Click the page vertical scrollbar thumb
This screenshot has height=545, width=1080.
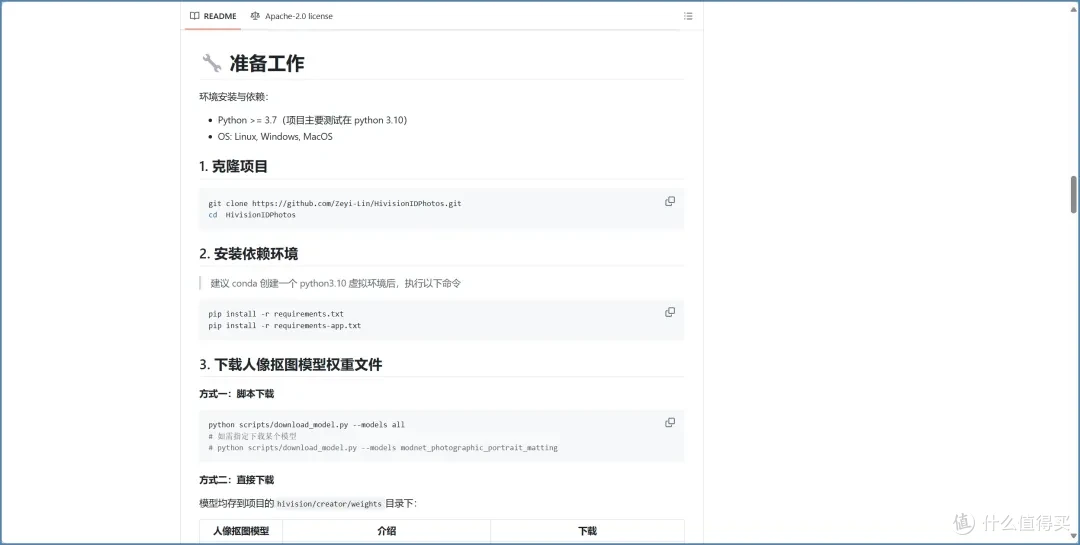point(1073,195)
